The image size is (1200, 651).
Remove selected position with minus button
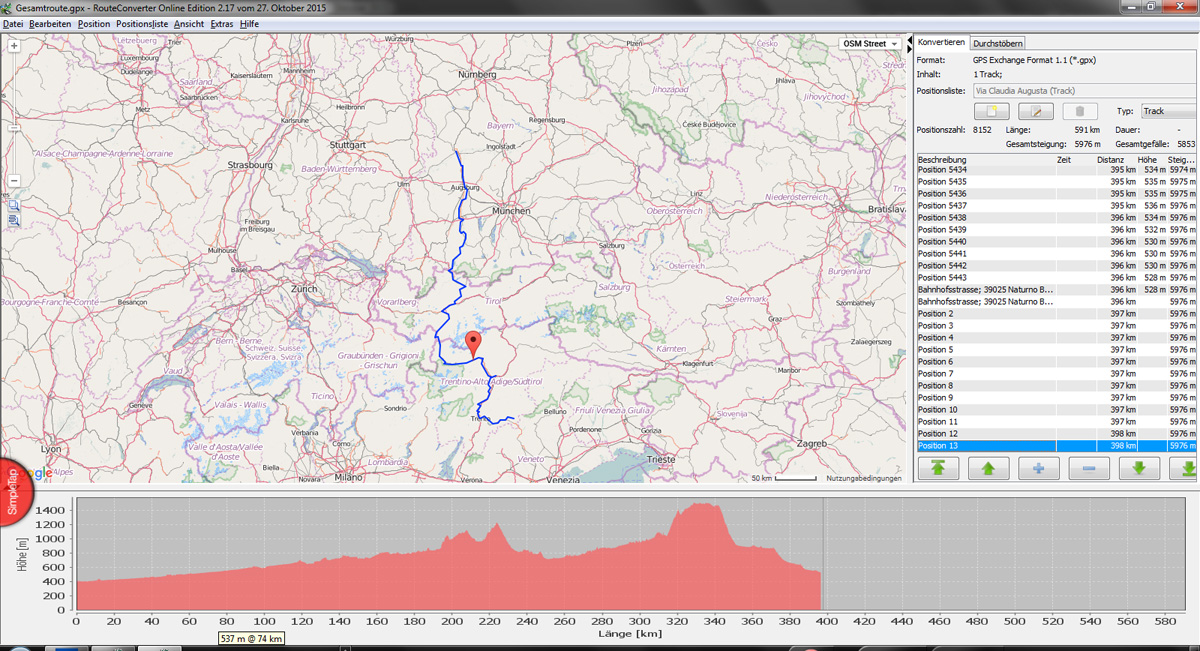(x=1089, y=467)
